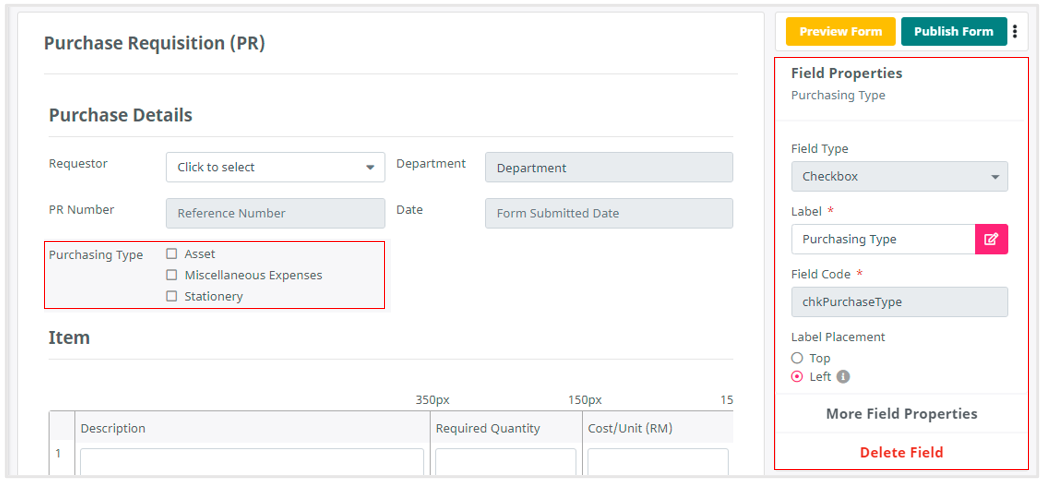Click the info icon beside Left

tap(843, 377)
